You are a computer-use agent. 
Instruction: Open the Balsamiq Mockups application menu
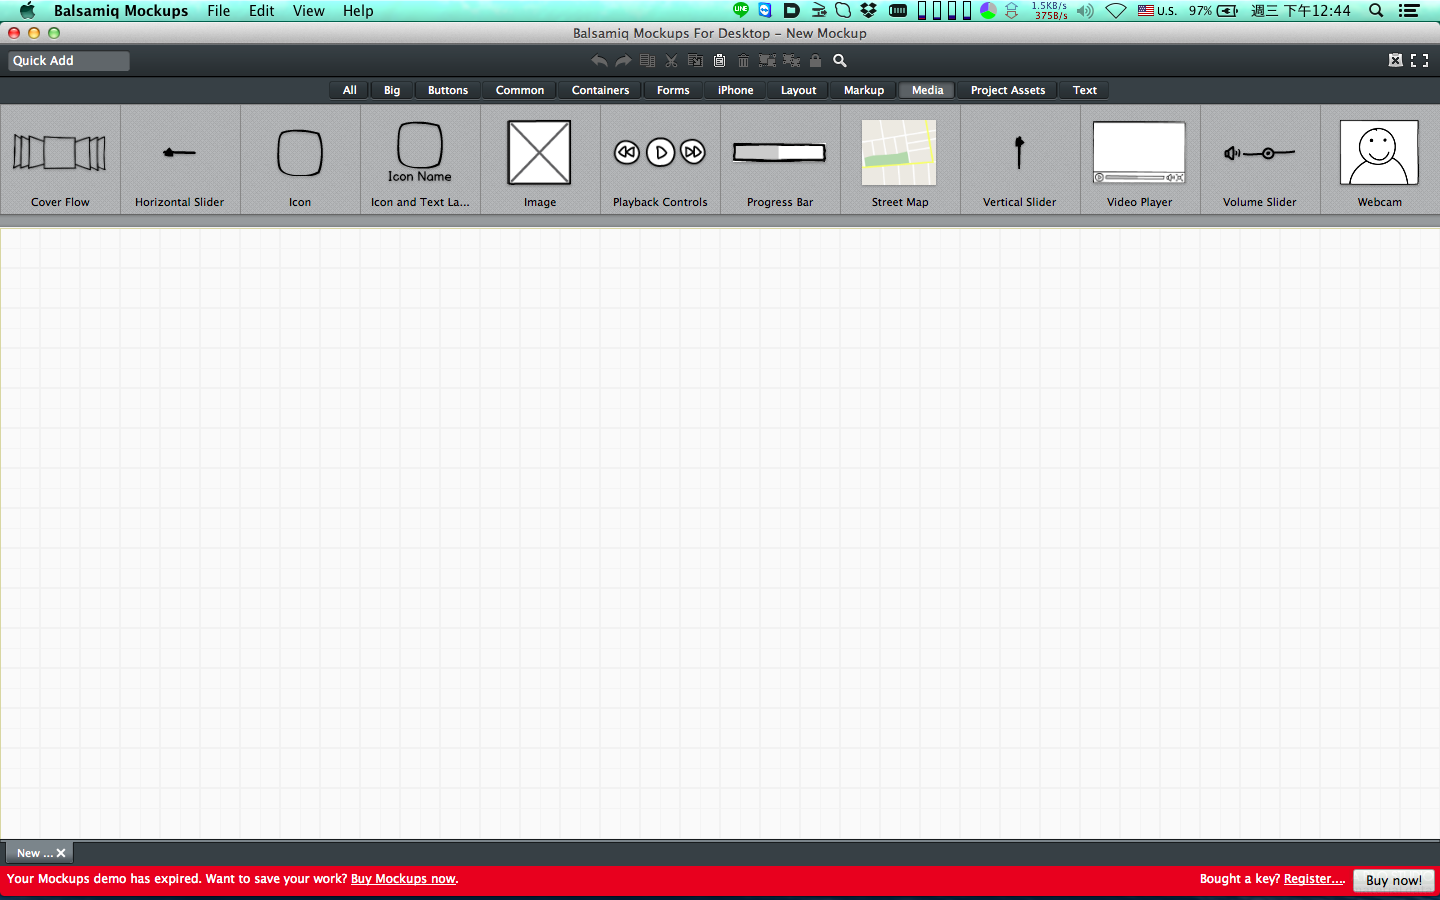pos(121,11)
